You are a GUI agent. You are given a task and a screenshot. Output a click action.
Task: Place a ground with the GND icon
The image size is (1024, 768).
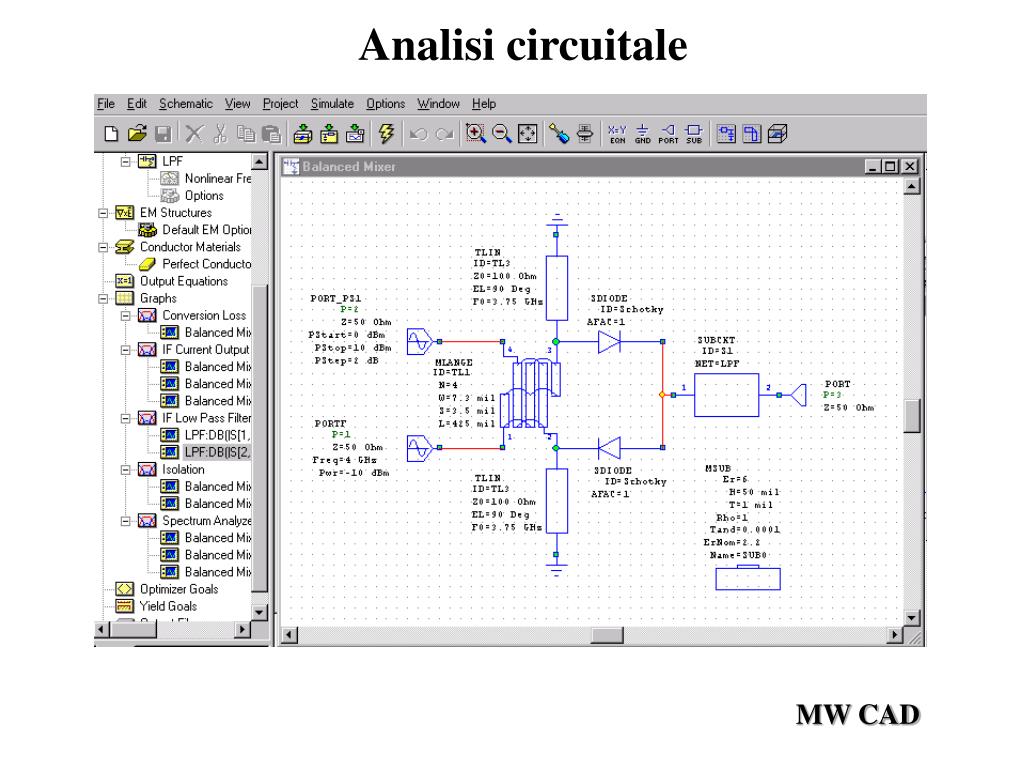643,134
